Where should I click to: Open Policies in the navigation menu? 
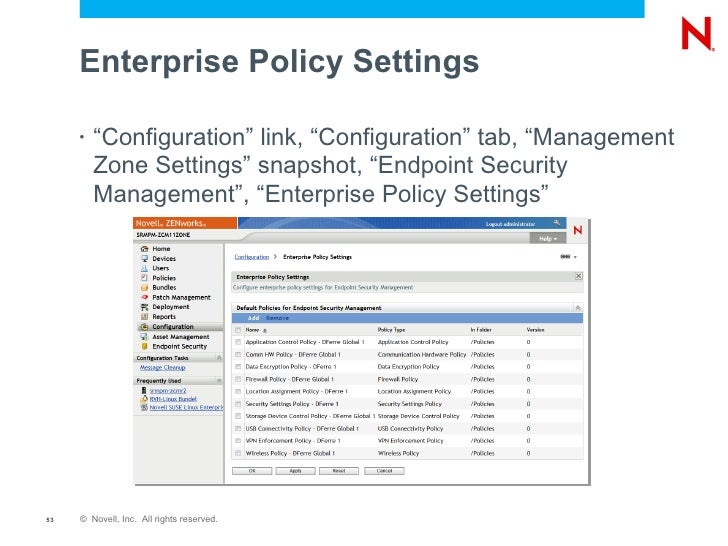click(x=164, y=278)
